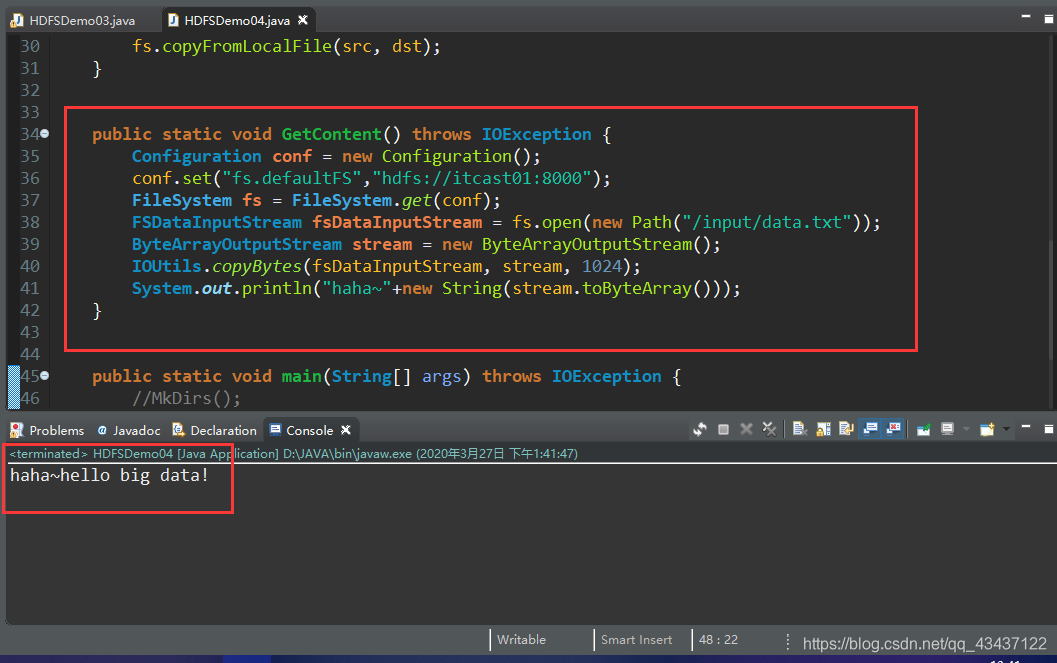
Task: Open dropdown arrow beside Display Selected Console
Action: pos(966,429)
